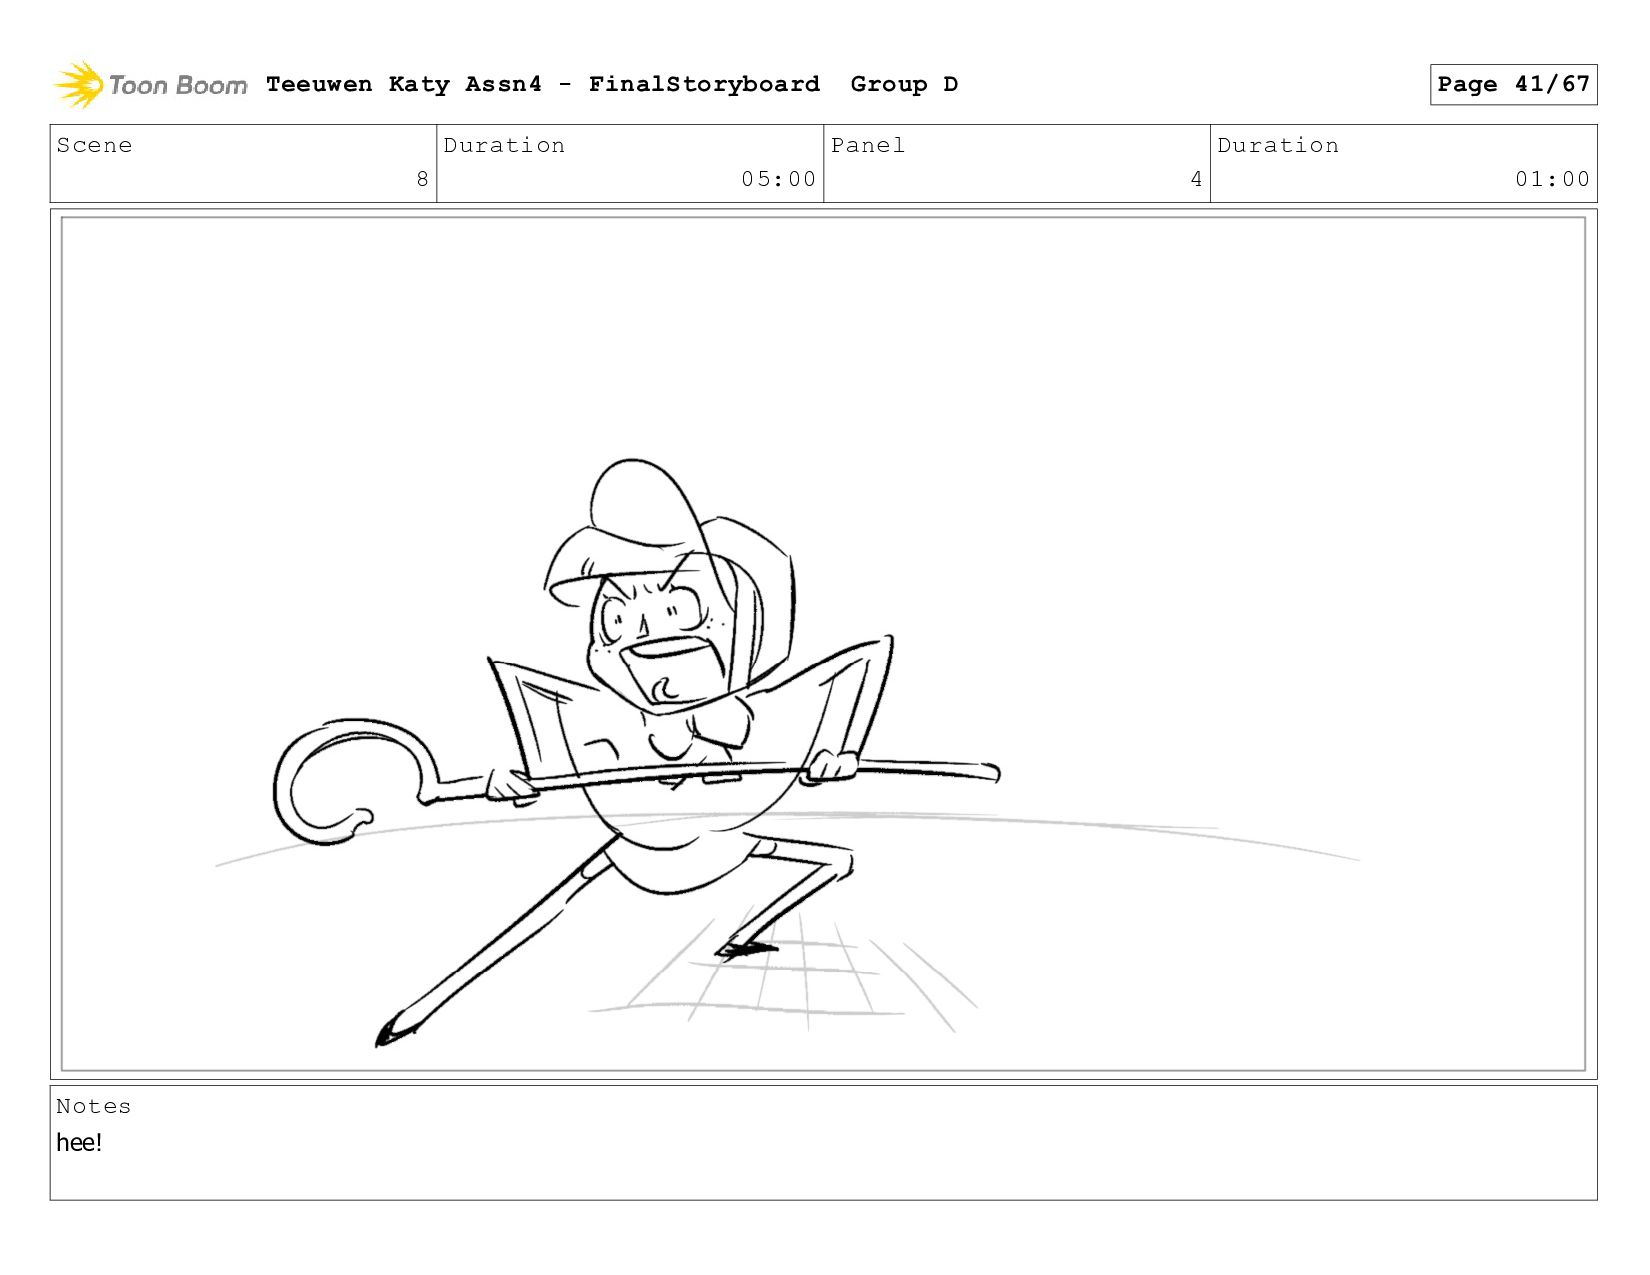This screenshot has height=1275, width=1650.
Task: Click the panel duration value '01:00'
Action: point(1552,179)
